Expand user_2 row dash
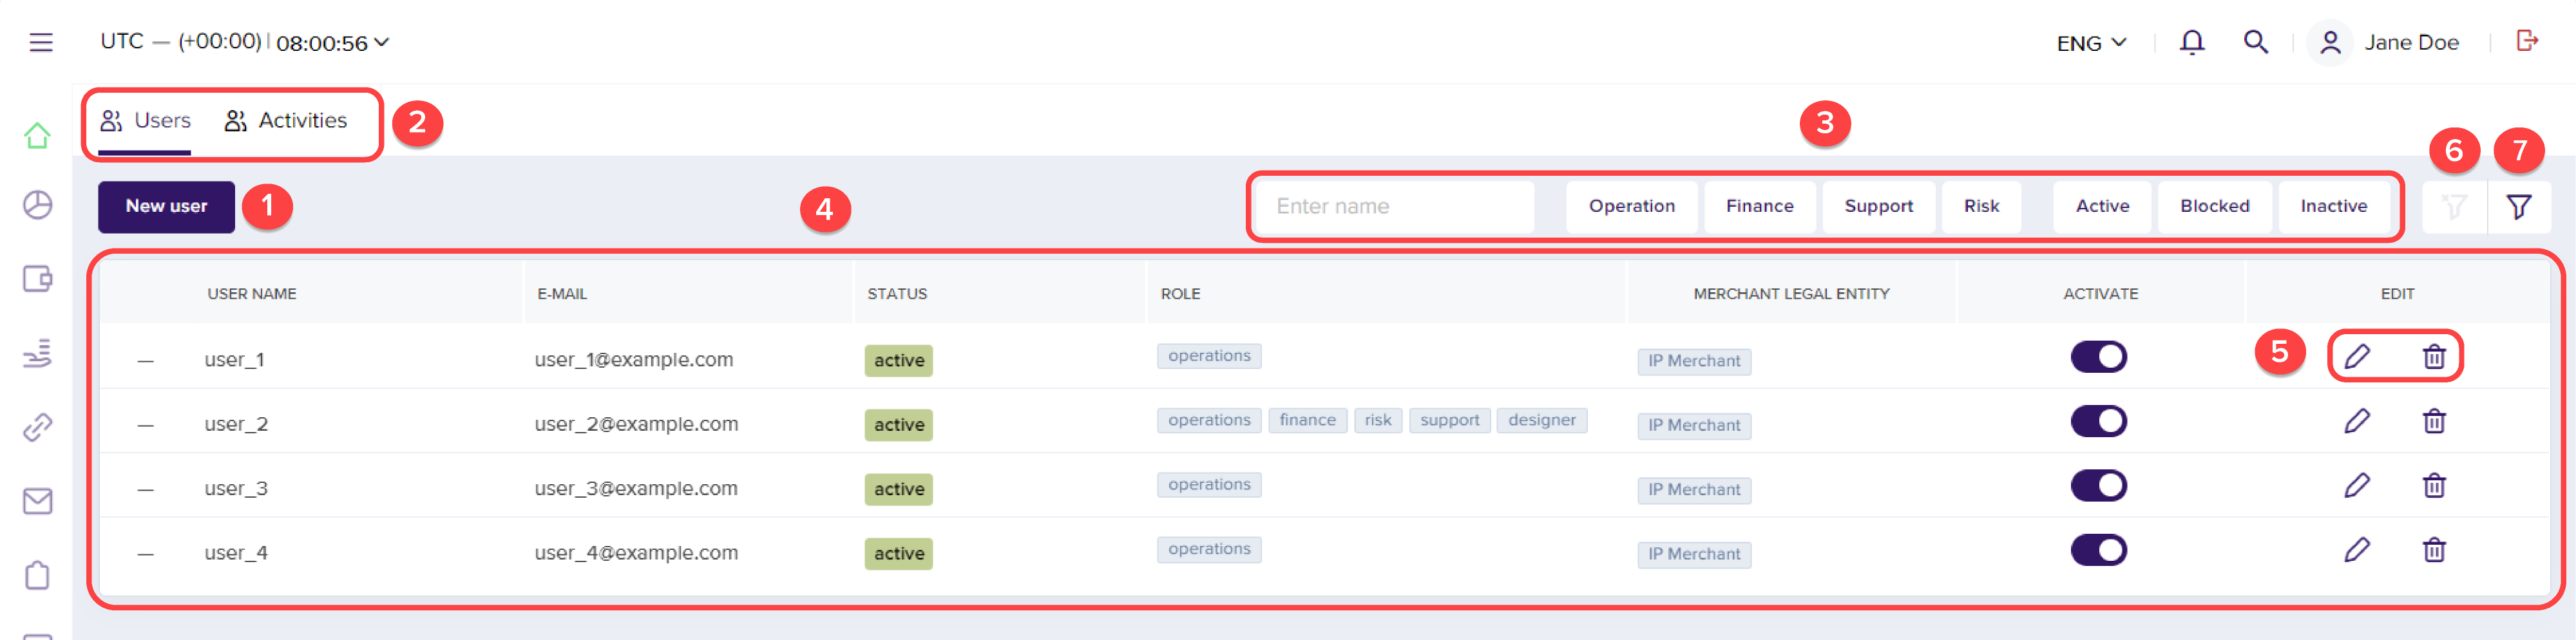The height and width of the screenshot is (640, 2576). click(x=146, y=425)
